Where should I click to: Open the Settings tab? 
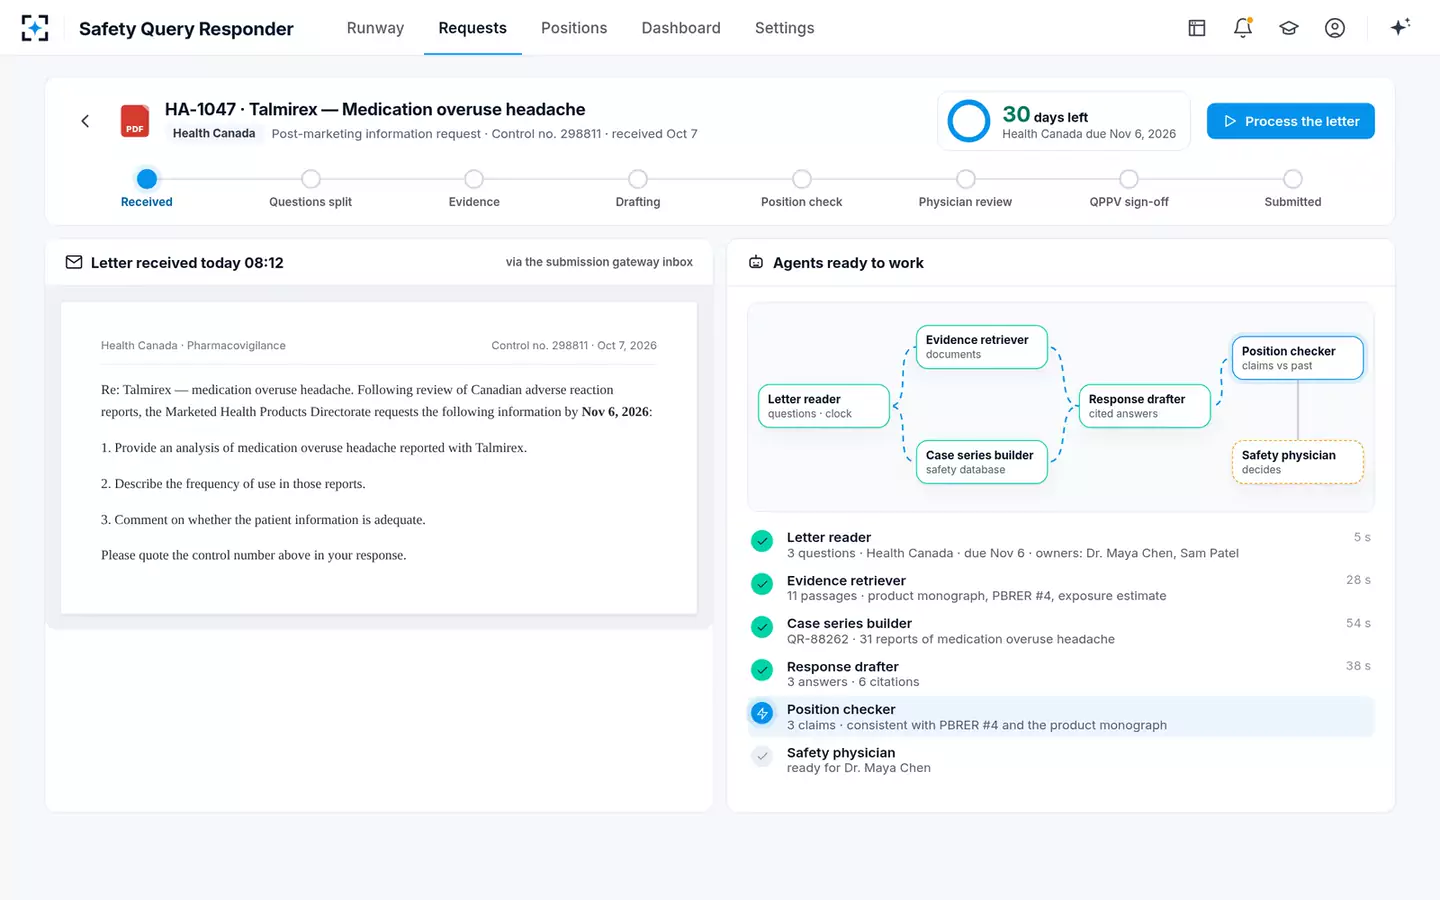785,28
